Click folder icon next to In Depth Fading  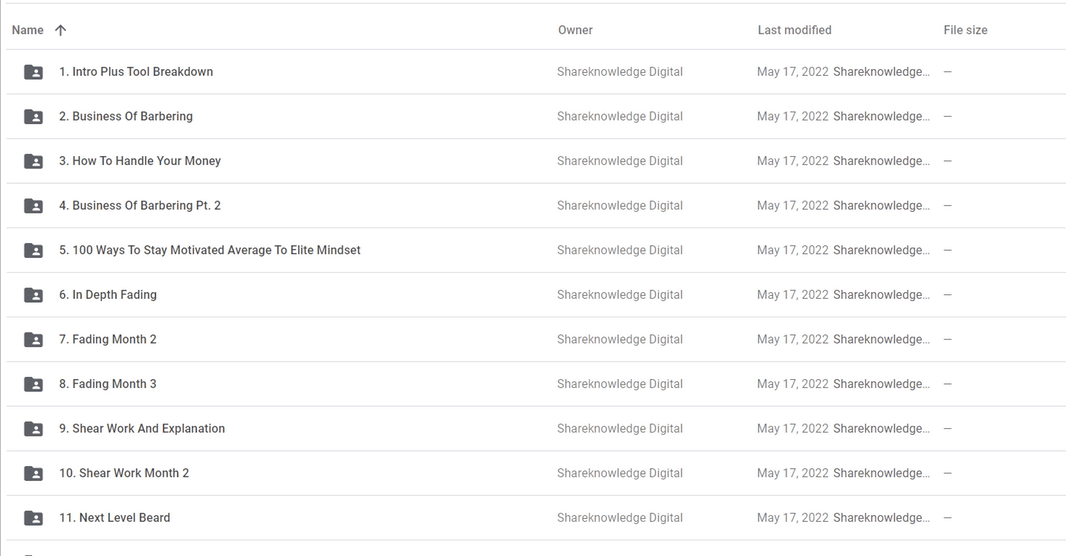(33, 295)
